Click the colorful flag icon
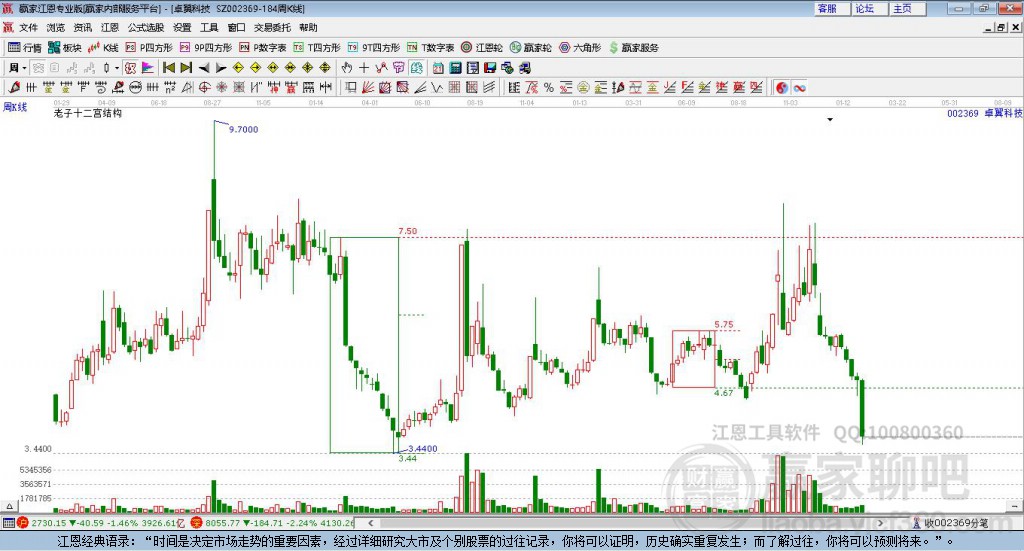This screenshot has height=551, width=1024. 148,68
